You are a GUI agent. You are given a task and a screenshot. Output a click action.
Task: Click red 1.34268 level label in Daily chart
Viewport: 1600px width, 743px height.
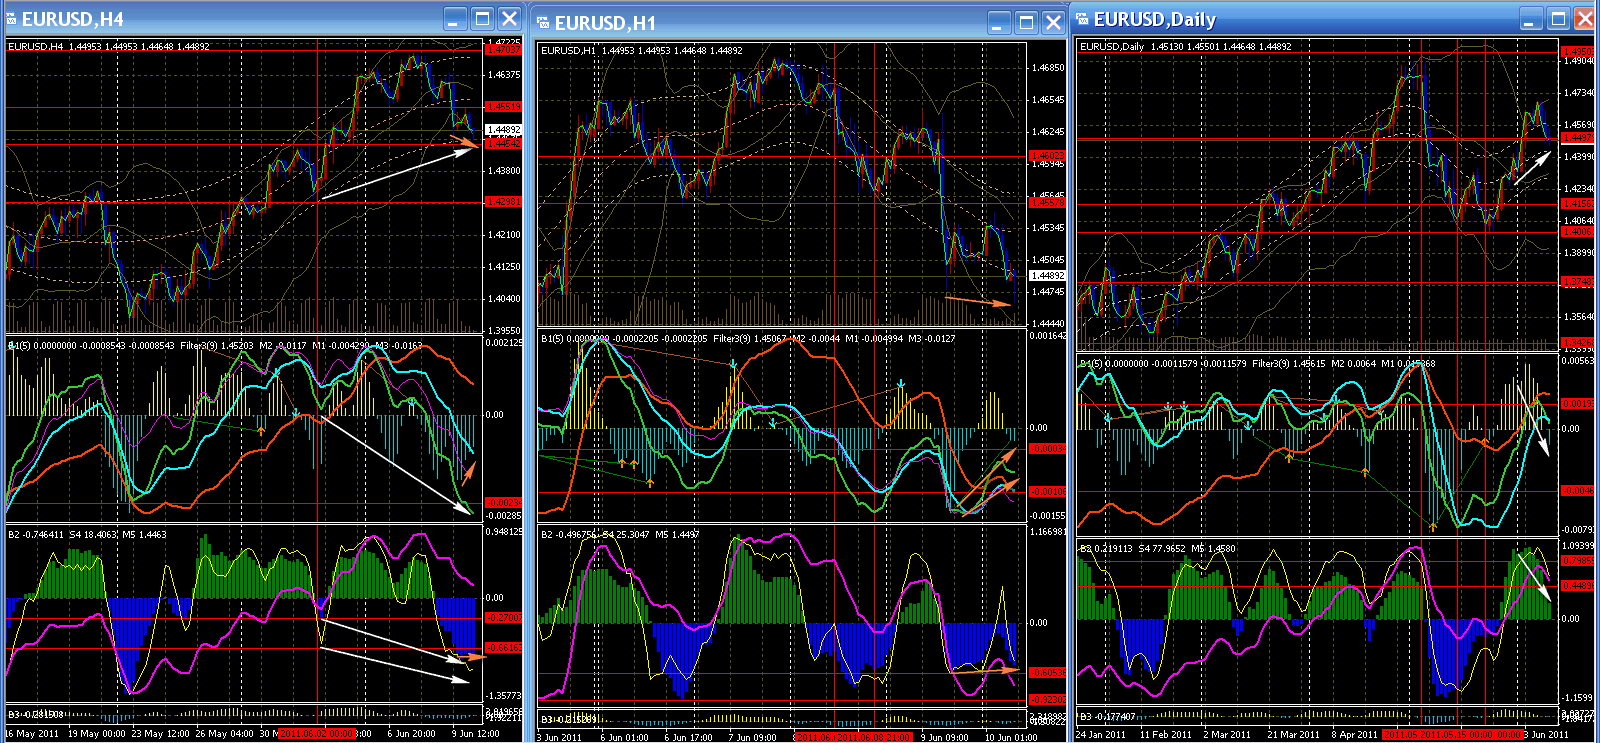1578,343
